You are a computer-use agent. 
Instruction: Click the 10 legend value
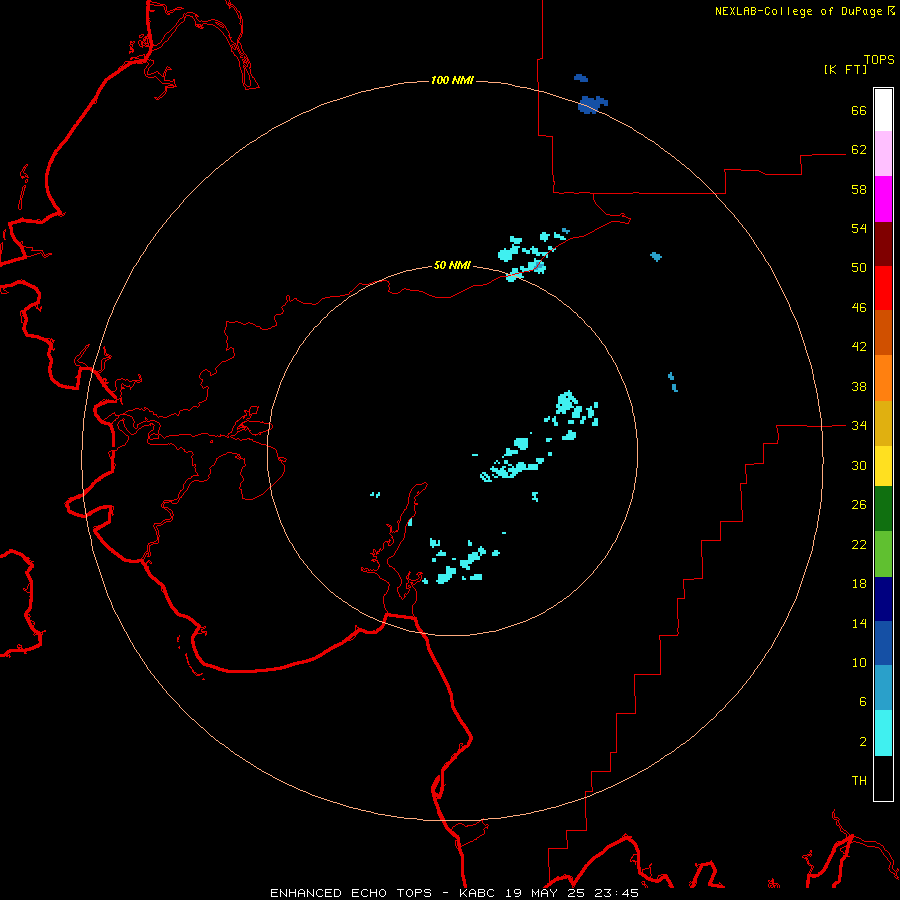pyautogui.click(x=859, y=662)
